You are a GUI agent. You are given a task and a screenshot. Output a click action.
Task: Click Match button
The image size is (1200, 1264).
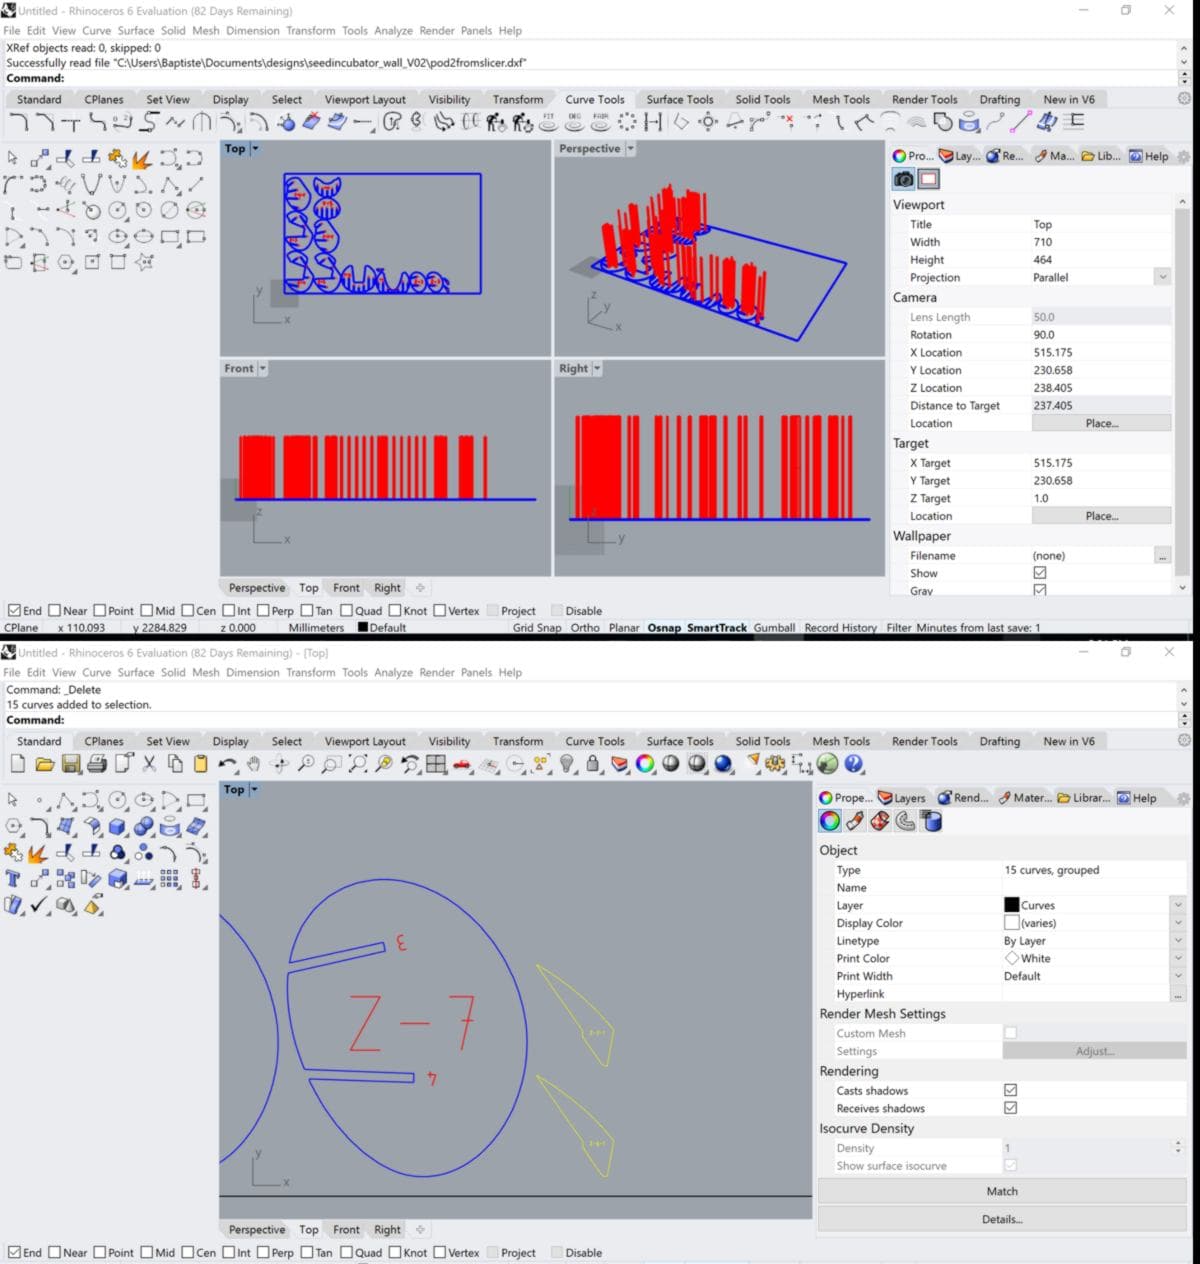(x=1002, y=1191)
